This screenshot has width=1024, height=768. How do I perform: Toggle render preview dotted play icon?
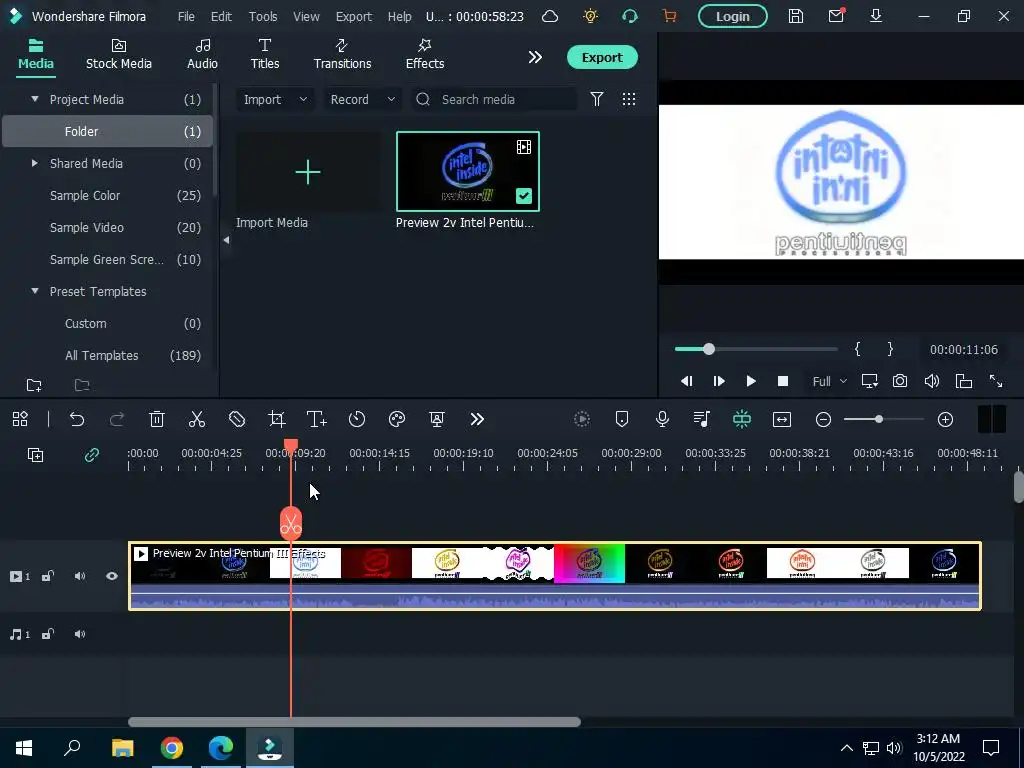click(582, 419)
